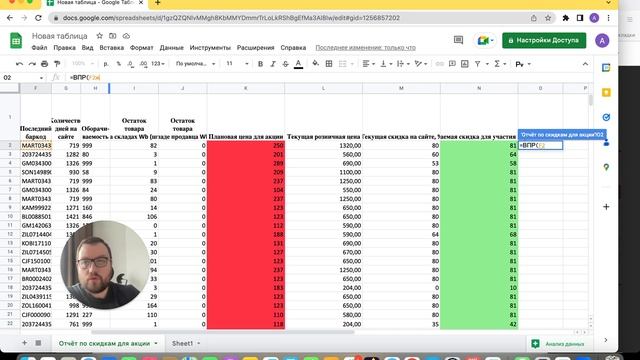Viewport: 640px width, 360px height.
Task: Click the Настройки Доступа share button
Action: (544, 40)
